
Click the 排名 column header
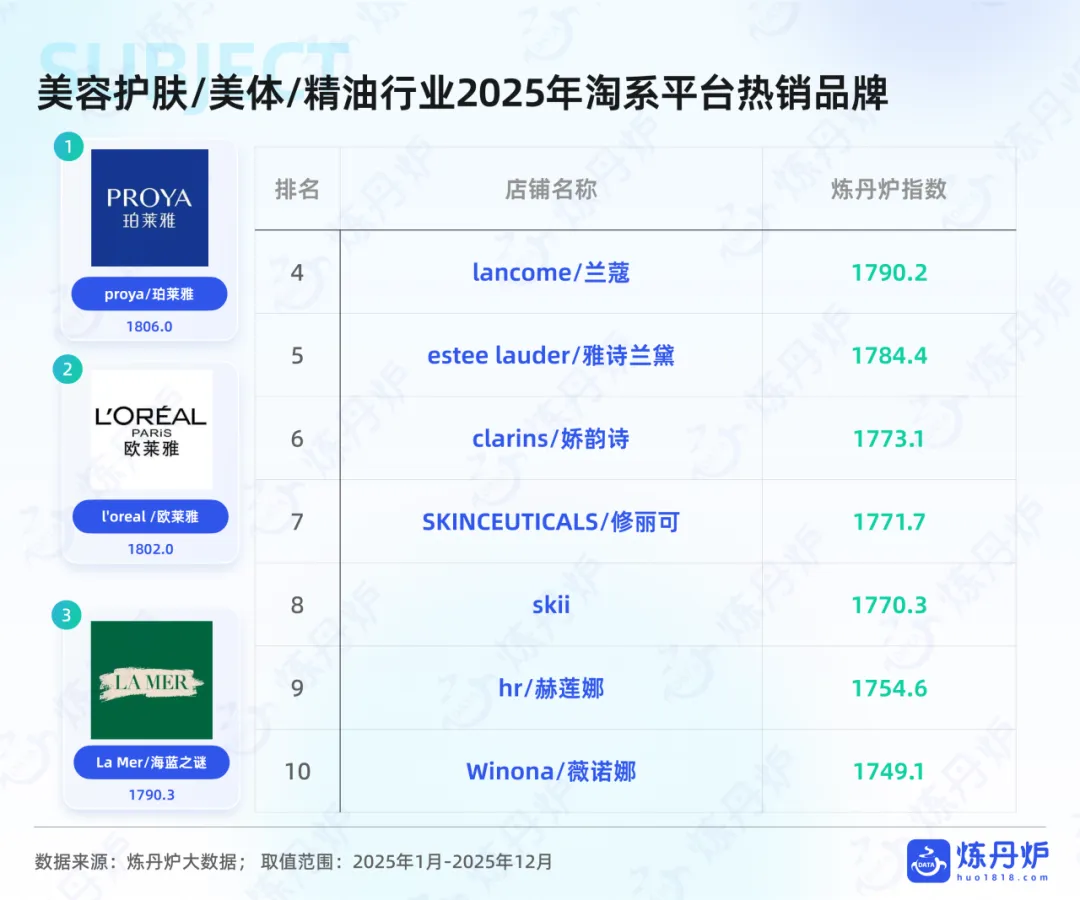pos(297,189)
